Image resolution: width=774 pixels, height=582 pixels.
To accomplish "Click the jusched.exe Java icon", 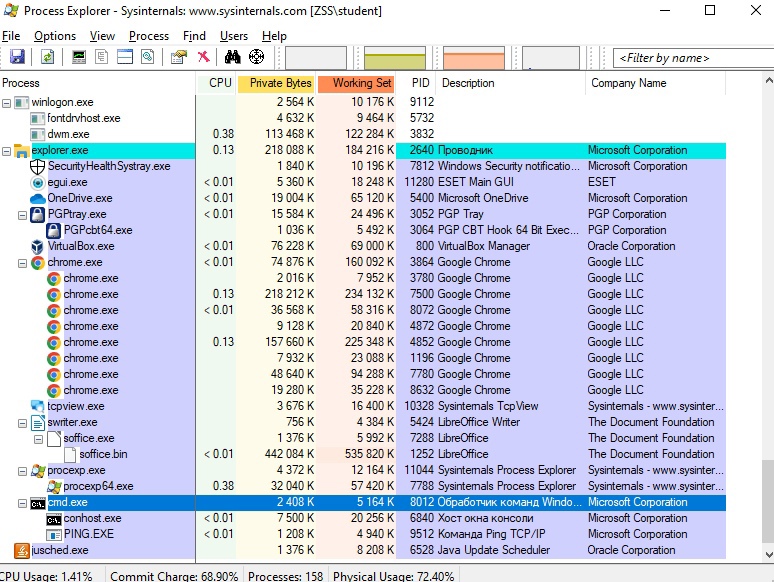I will pos(22,550).
